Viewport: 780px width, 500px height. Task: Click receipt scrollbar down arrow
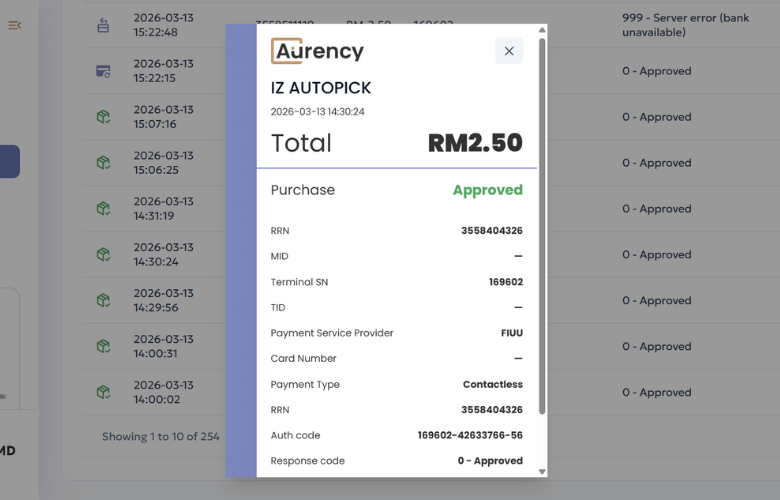click(542, 472)
